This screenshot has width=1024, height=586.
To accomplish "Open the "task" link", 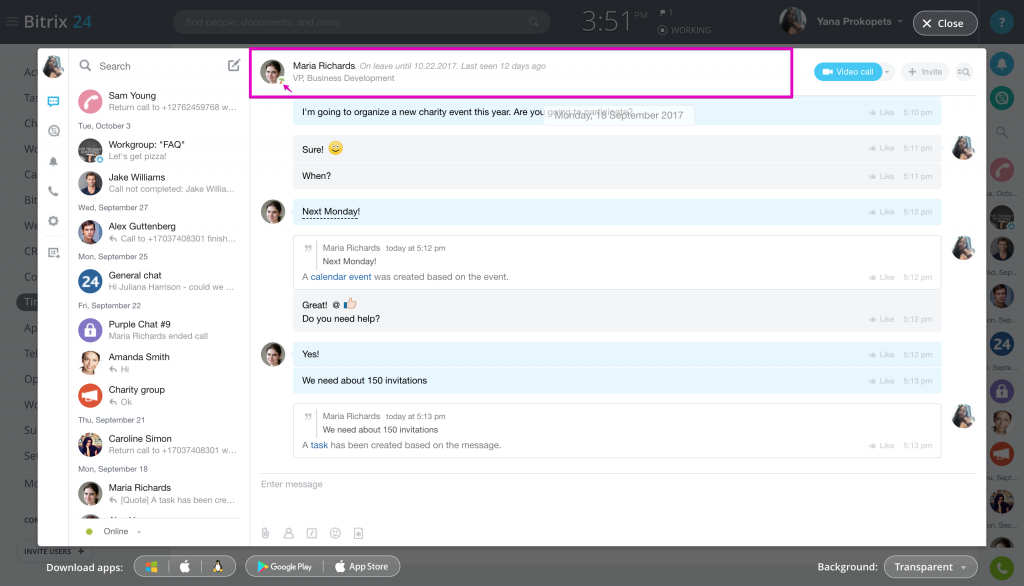I will (319, 445).
